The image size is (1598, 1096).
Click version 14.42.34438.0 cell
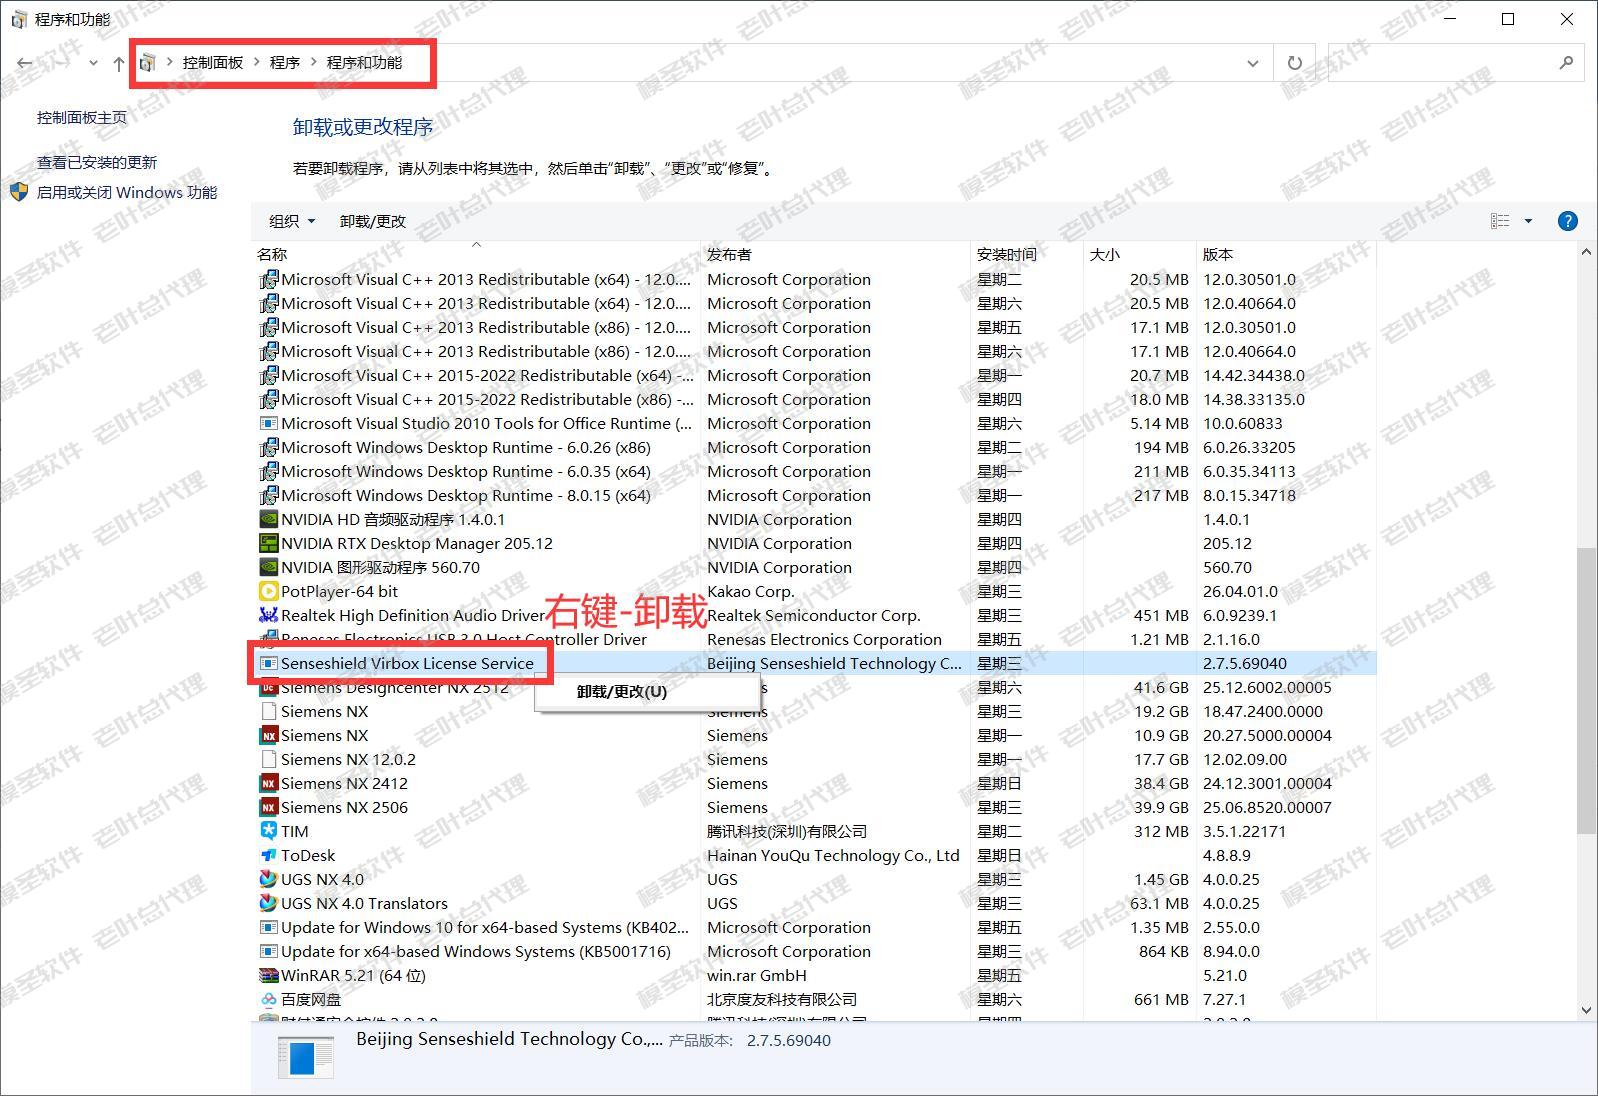tap(1254, 375)
